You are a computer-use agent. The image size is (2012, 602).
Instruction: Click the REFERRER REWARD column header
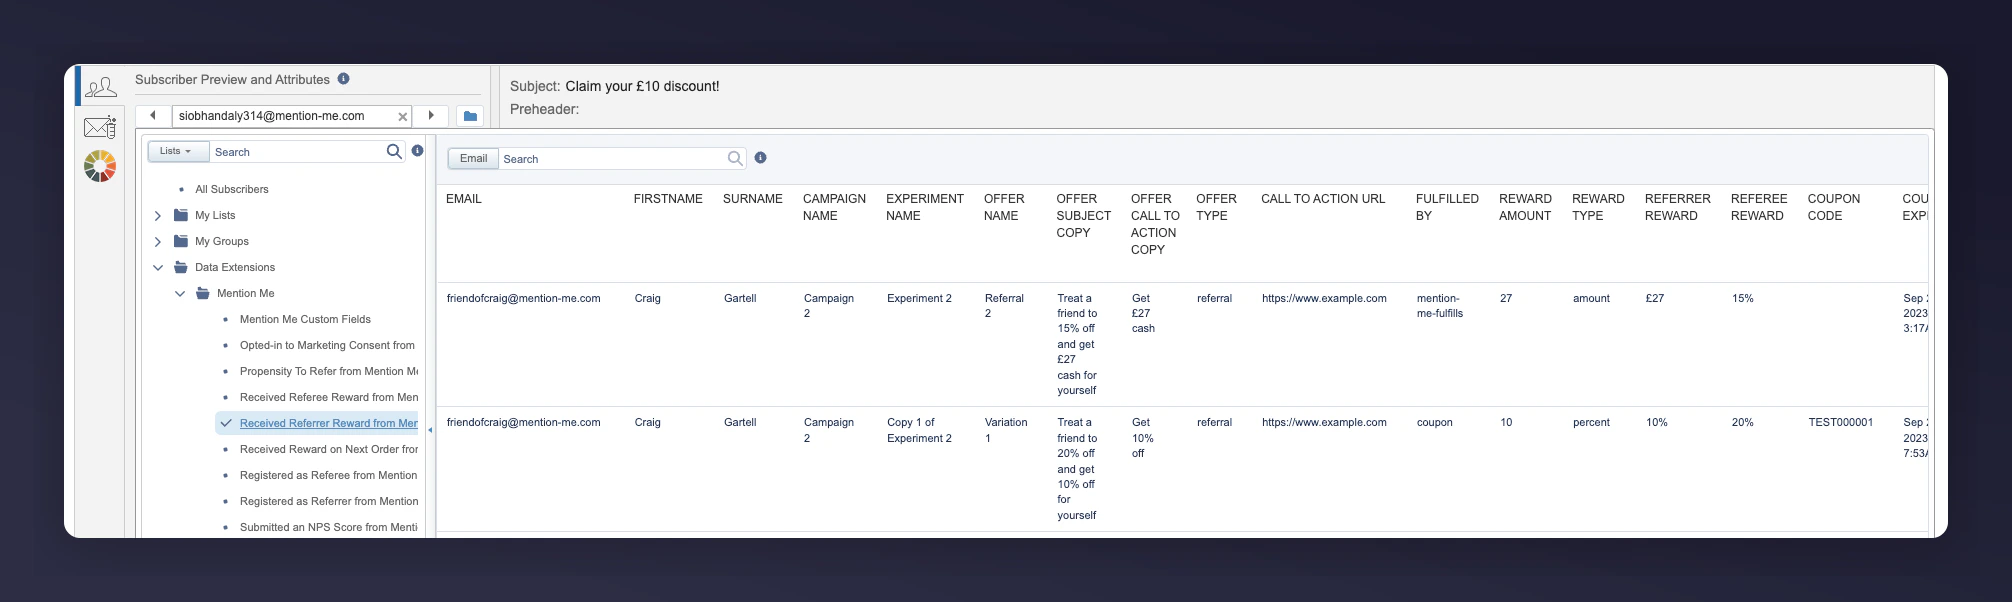[x=1677, y=207]
